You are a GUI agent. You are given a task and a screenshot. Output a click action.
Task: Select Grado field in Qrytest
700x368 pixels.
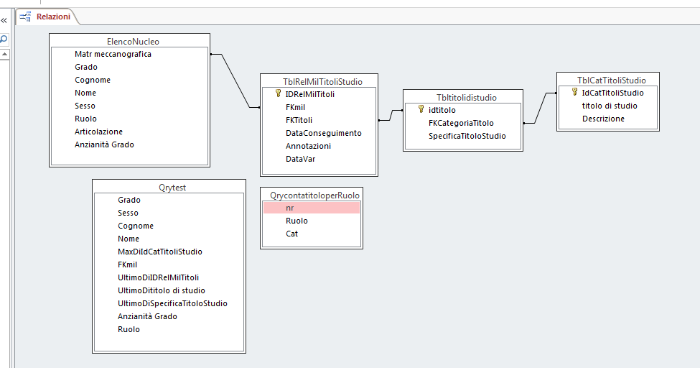point(129,200)
